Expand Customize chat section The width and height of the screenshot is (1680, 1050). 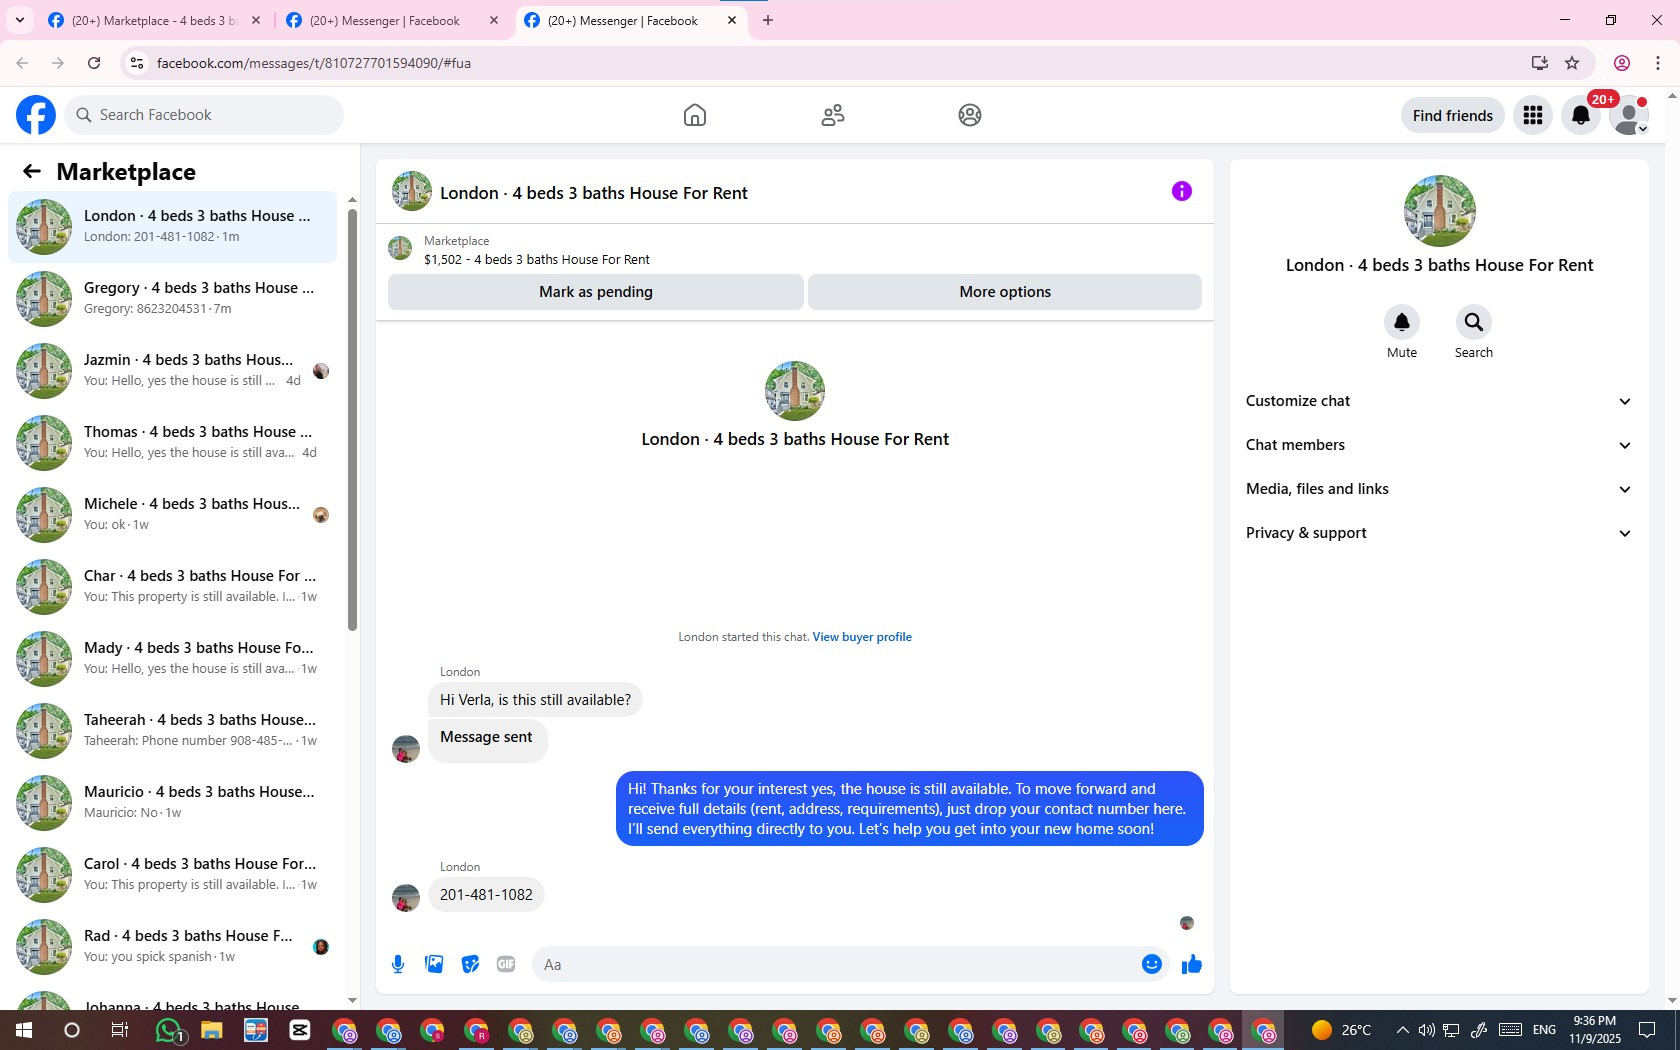pos(1439,401)
